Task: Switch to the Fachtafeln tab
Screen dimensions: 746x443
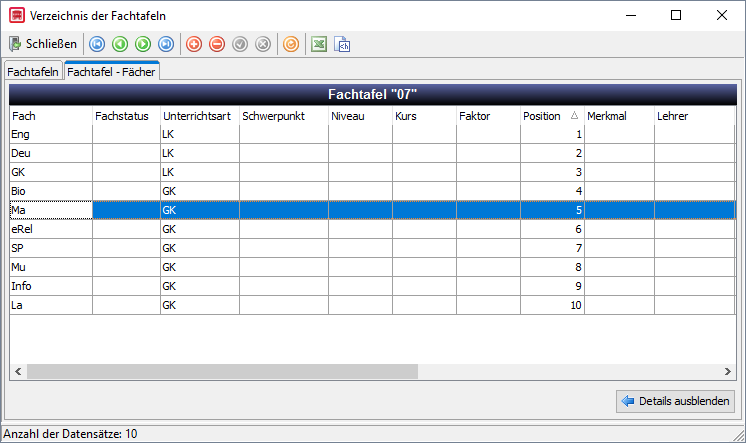Action: (33, 71)
